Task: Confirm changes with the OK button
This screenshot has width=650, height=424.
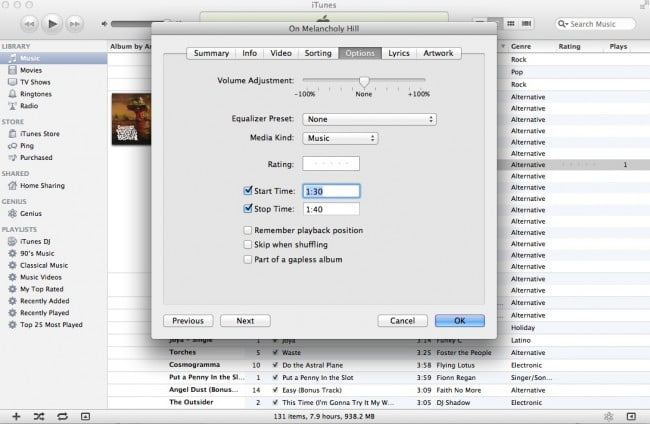Action: (460, 321)
